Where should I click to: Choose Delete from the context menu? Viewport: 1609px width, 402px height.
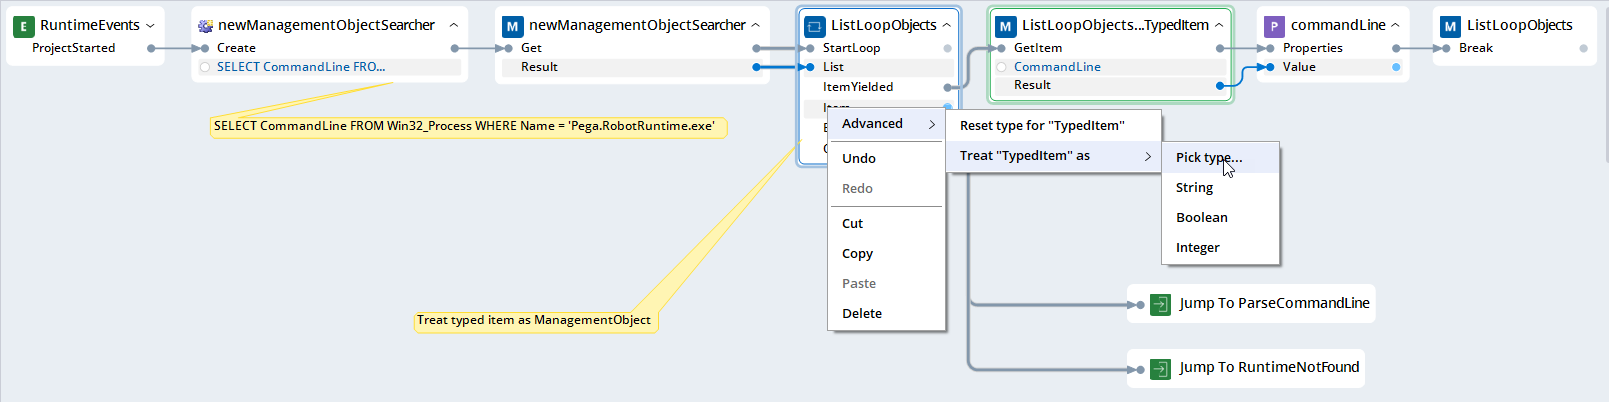point(886,313)
